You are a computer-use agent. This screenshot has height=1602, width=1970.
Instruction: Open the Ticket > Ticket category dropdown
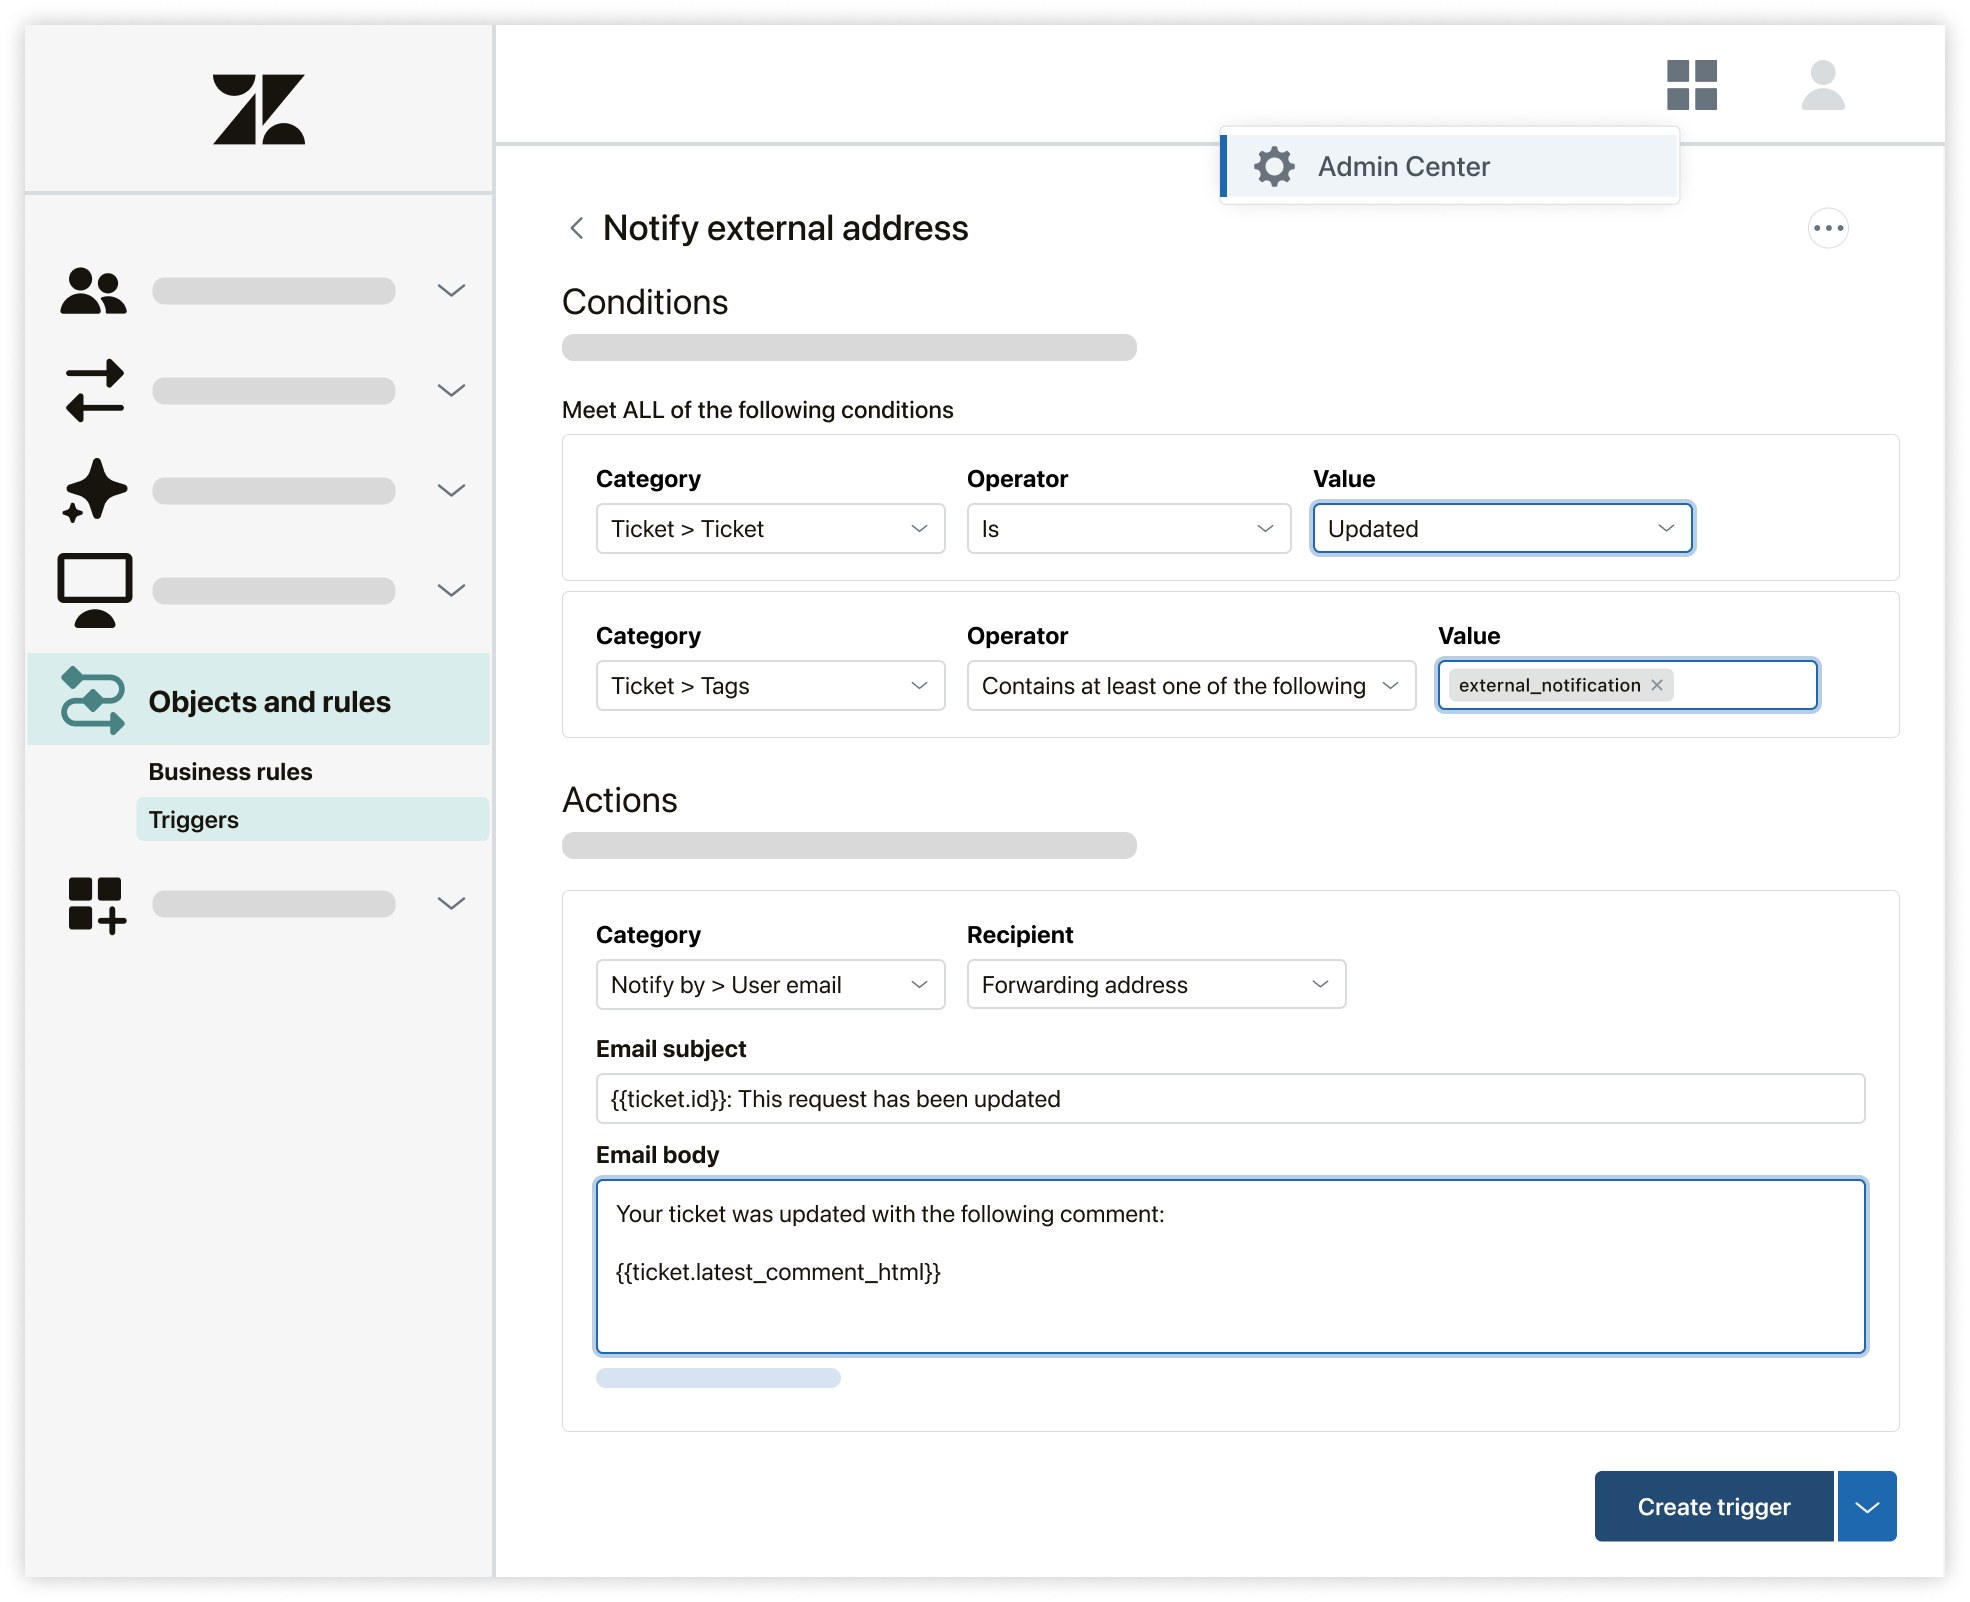(x=770, y=529)
